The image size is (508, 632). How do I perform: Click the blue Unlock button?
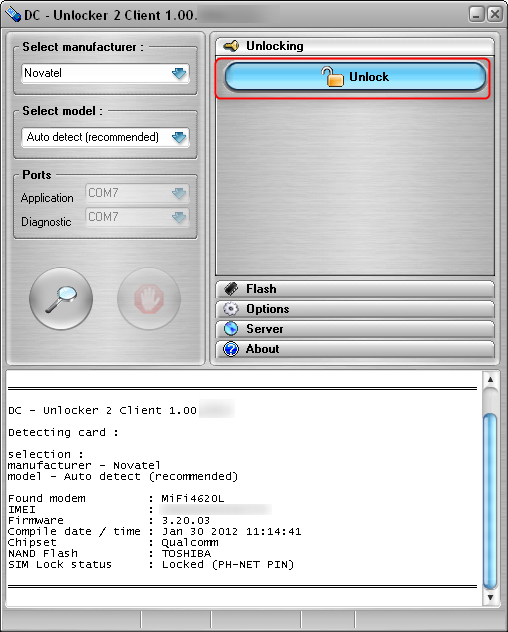pyautogui.click(x=355, y=77)
